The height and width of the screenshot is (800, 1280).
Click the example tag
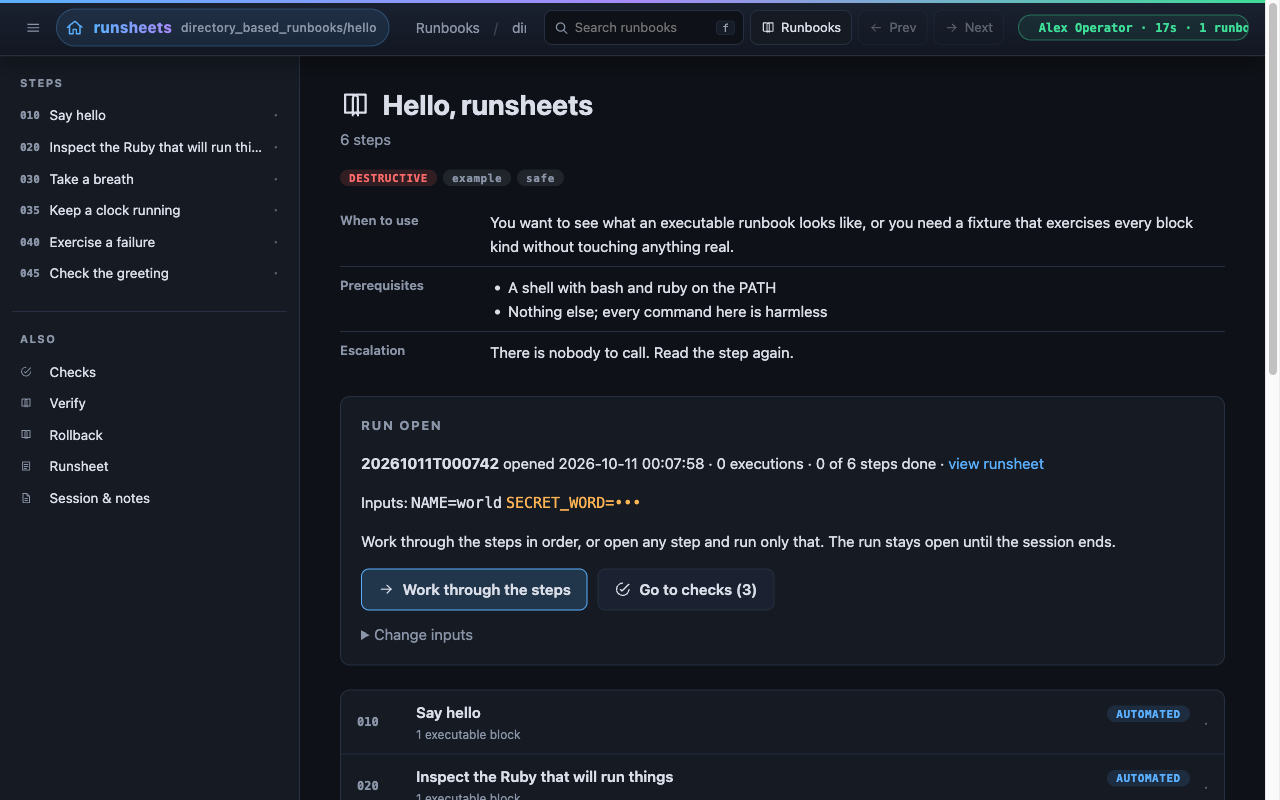click(477, 178)
